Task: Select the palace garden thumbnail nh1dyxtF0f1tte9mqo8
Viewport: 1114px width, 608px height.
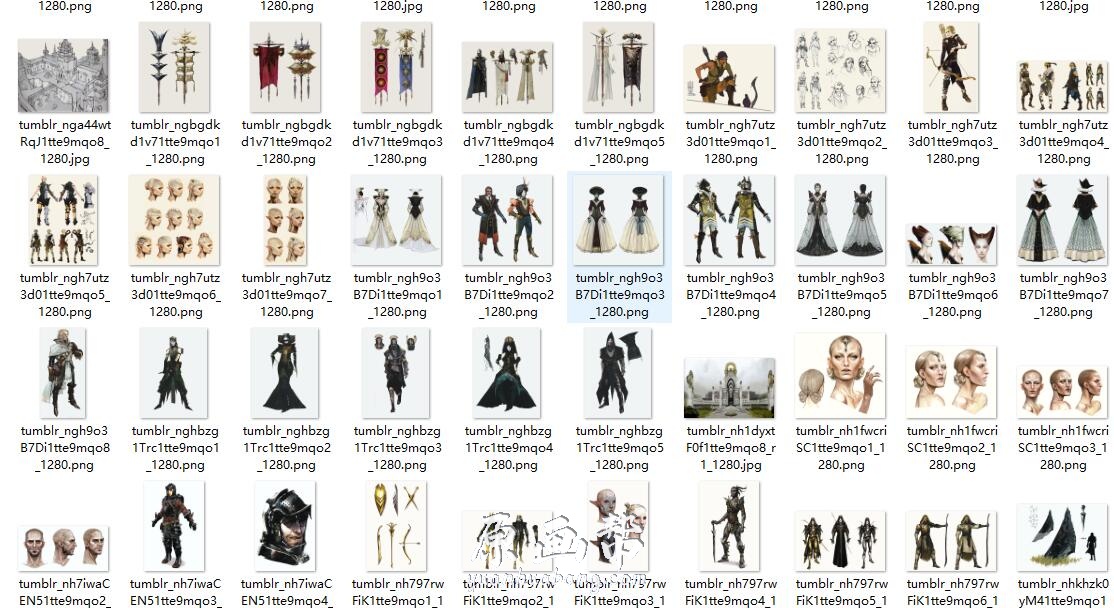Action: (730, 388)
